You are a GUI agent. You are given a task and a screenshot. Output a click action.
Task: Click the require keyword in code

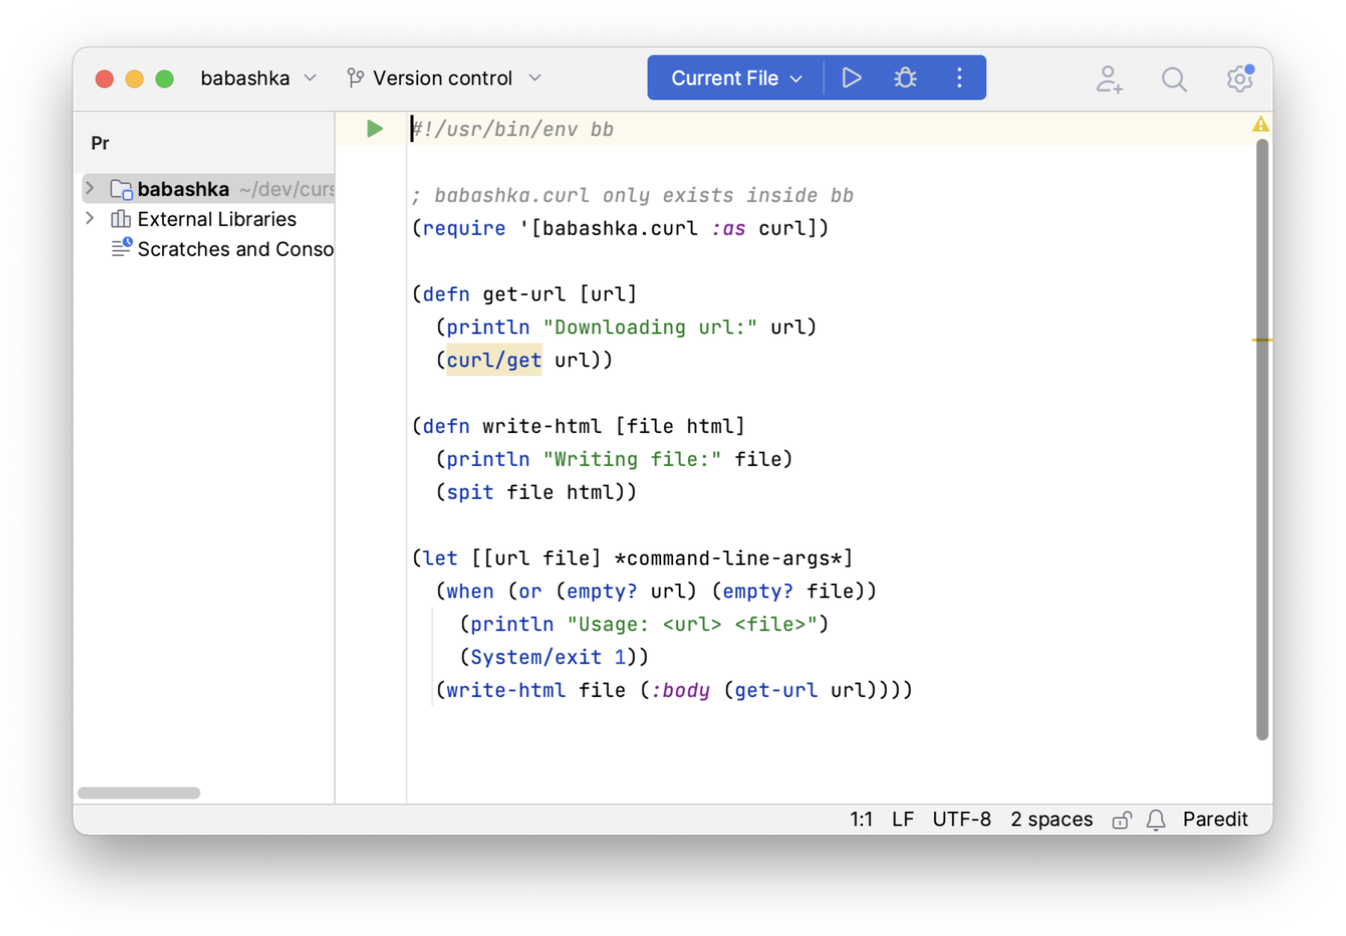pyautogui.click(x=464, y=228)
